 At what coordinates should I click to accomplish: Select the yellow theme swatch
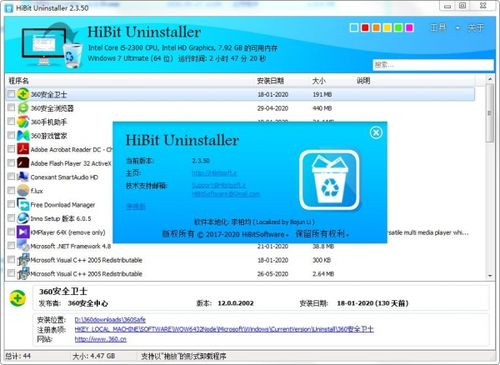click(387, 28)
